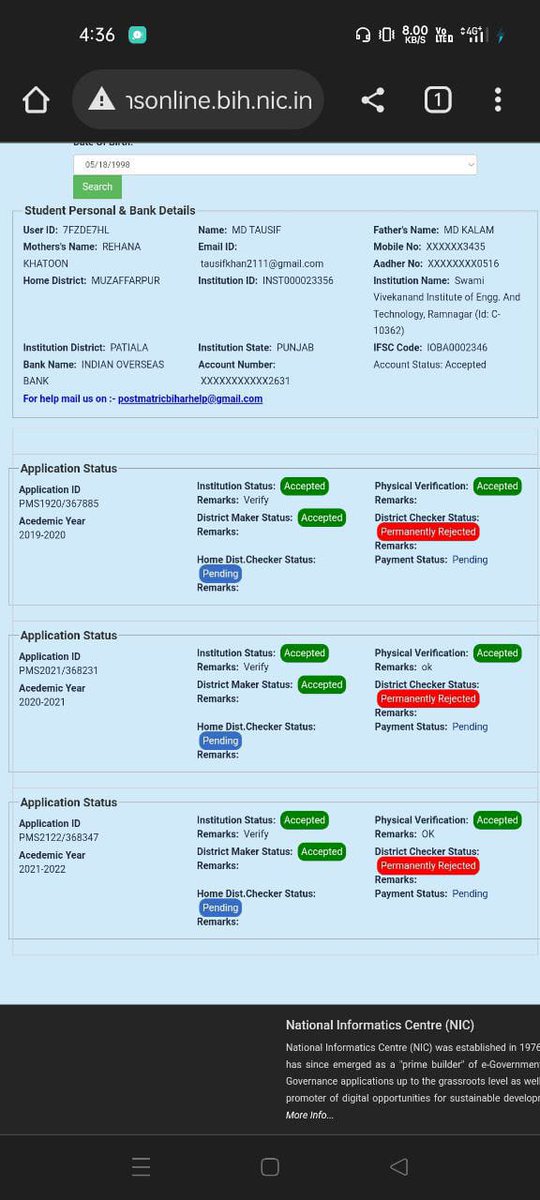Select the account number ending 2631
Viewport: 540px width, 1200px height.
[246, 382]
